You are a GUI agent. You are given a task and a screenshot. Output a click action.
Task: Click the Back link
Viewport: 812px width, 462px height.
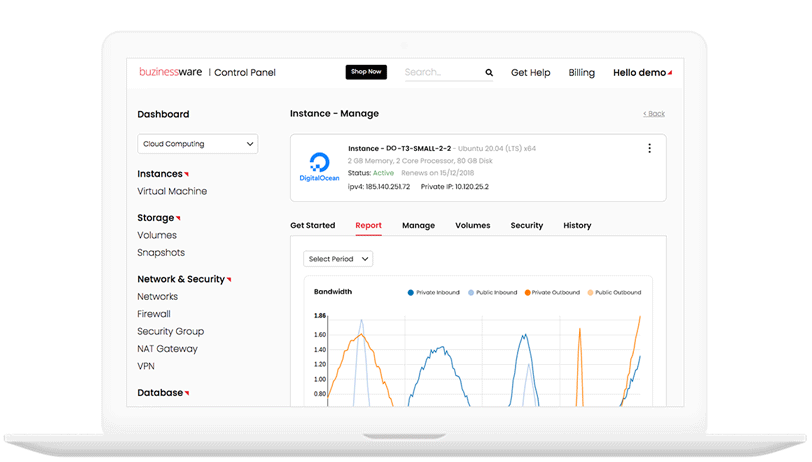pos(654,114)
